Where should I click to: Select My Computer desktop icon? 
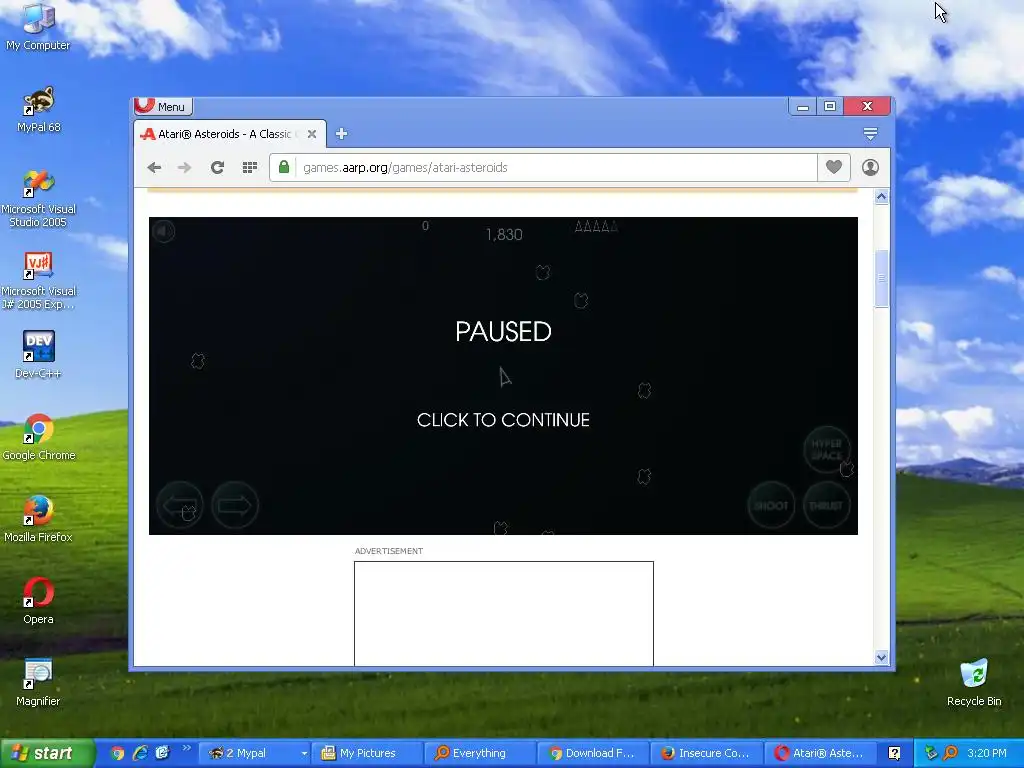38,27
